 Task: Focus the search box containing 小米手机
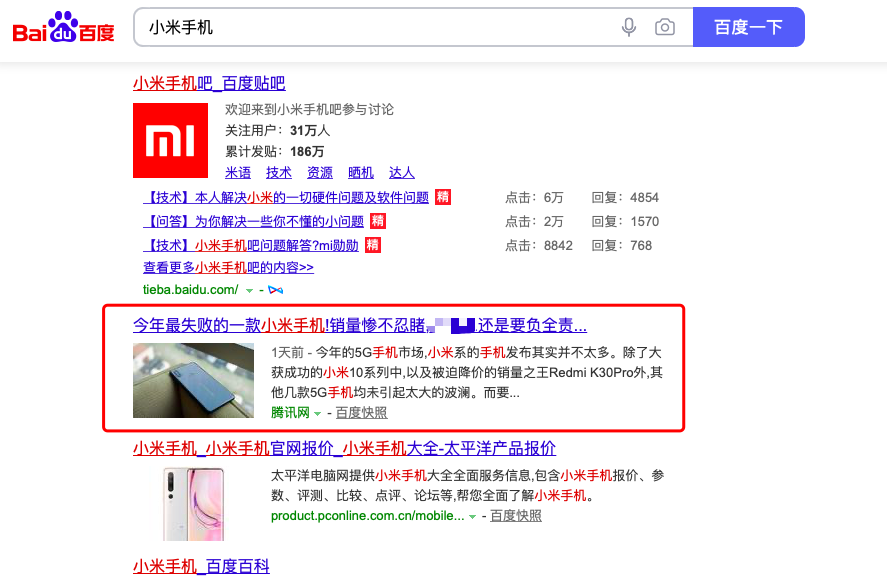[373, 27]
